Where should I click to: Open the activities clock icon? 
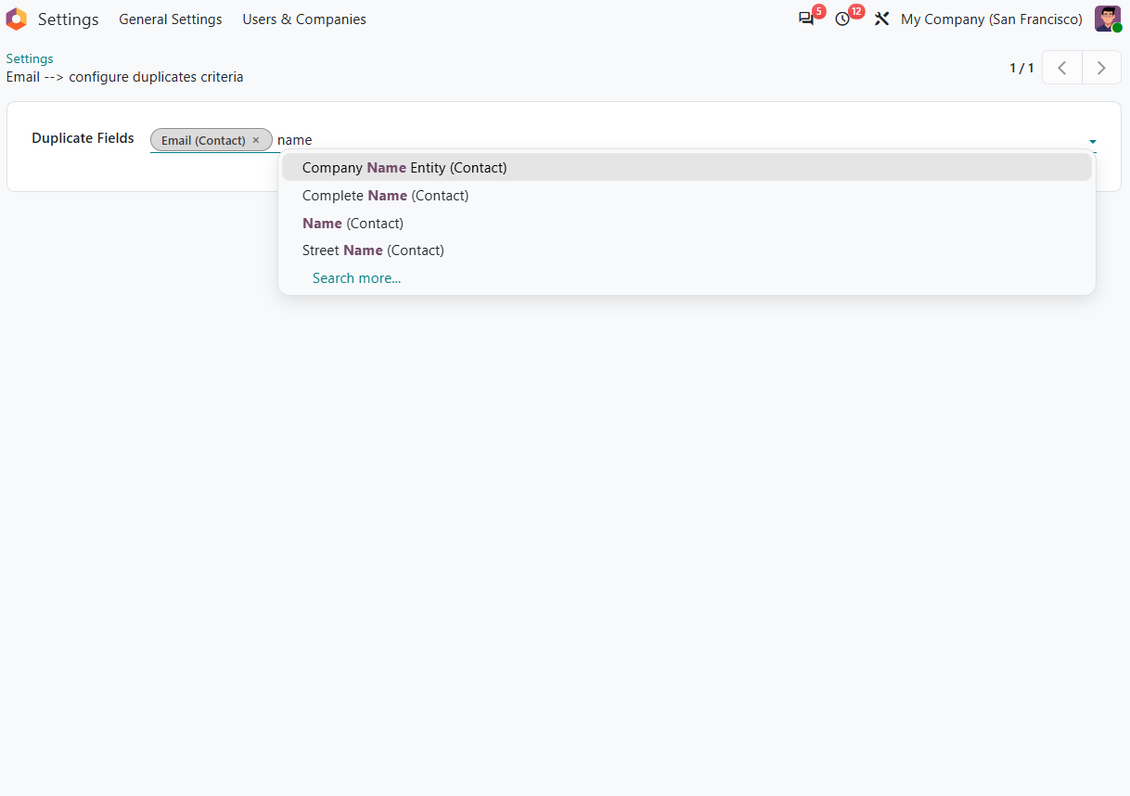pos(842,19)
